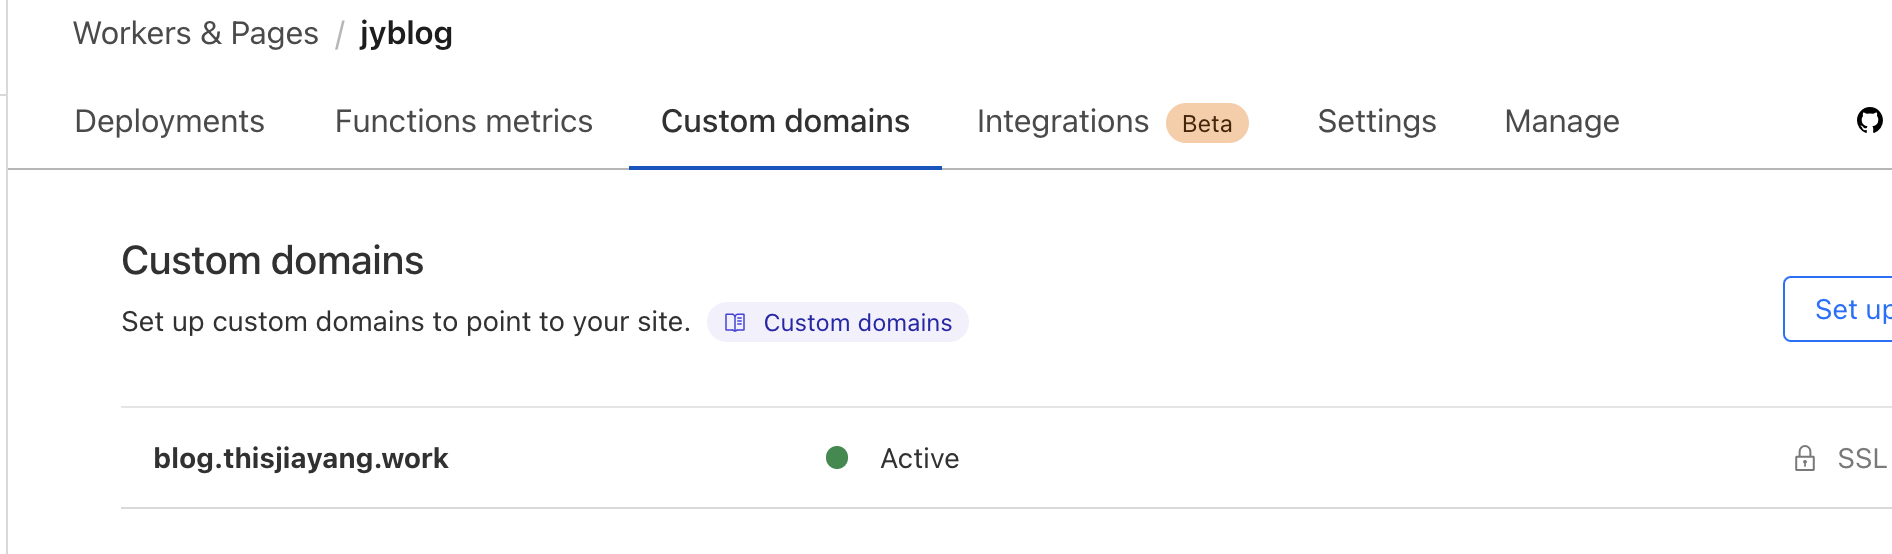Image resolution: width=1892 pixels, height=554 pixels.
Task: Open the Deployments tab
Action: (x=169, y=121)
